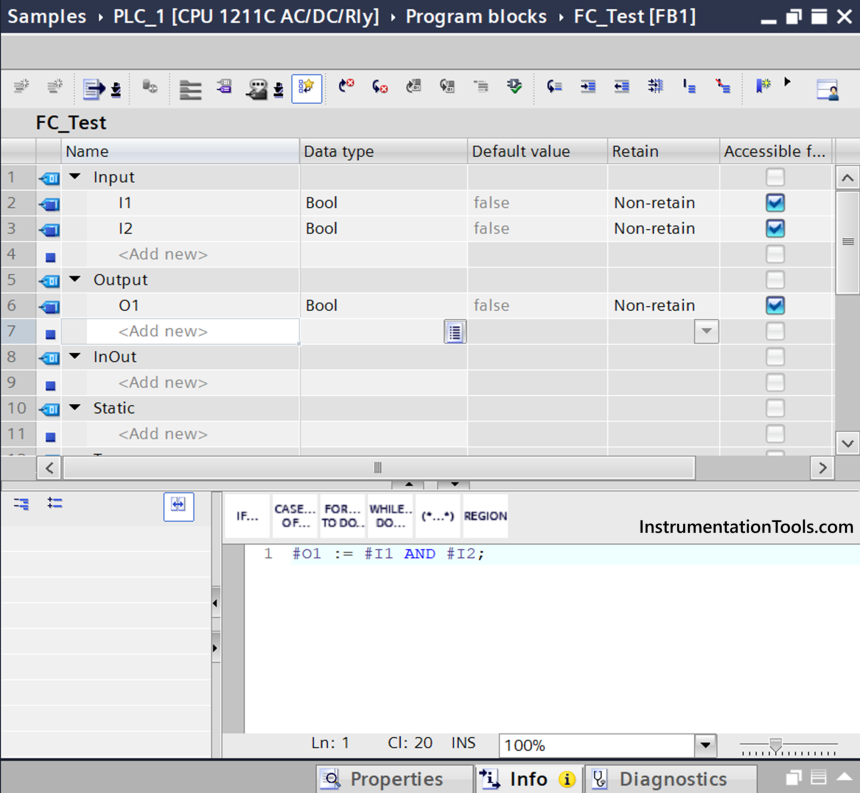Collapse the Input section
The width and height of the screenshot is (860, 793).
click(x=75, y=177)
